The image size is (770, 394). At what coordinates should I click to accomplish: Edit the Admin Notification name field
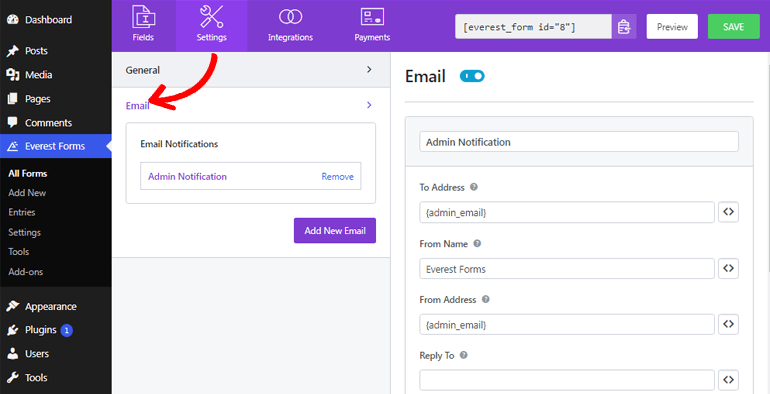tap(579, 142)
